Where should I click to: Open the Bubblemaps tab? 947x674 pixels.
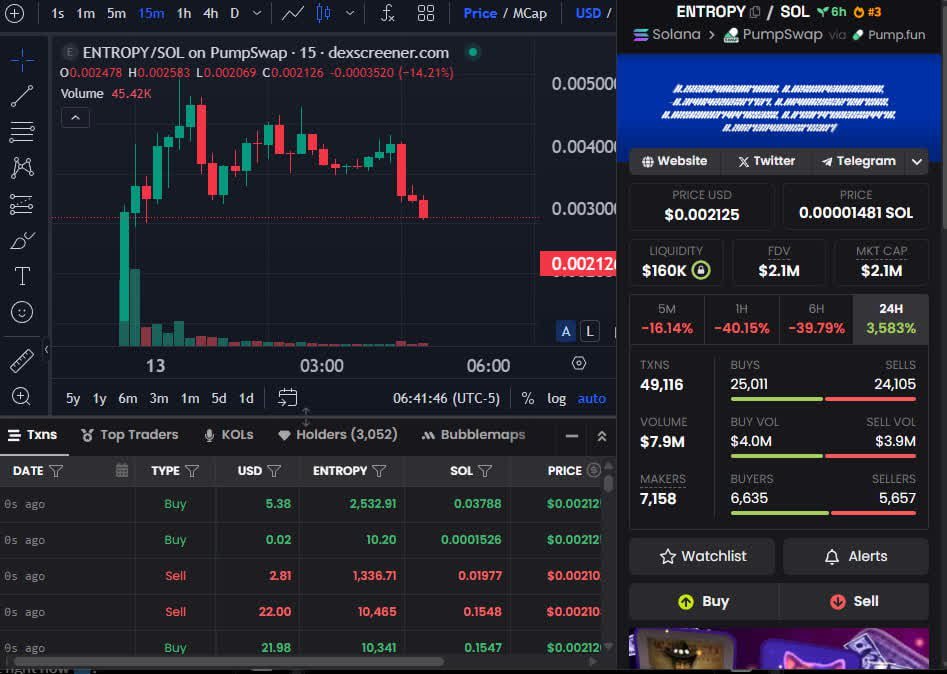tap(474, 435)
